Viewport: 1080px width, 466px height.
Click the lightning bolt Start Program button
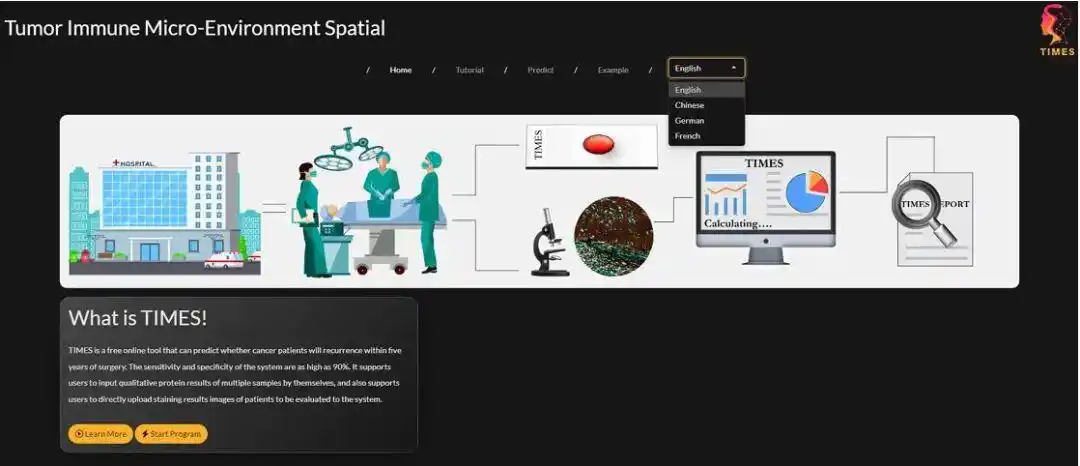tap(171, 434)
